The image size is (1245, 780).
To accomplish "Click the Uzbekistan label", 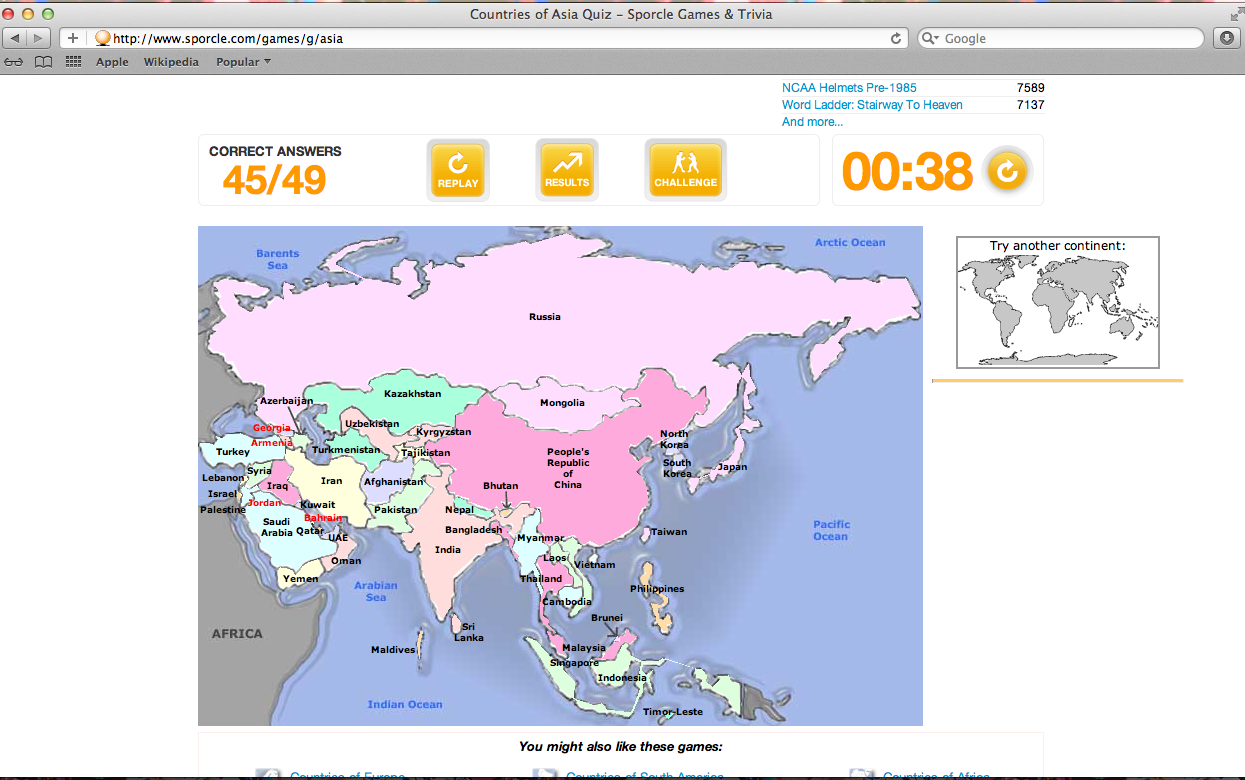I will pos(372,424).
